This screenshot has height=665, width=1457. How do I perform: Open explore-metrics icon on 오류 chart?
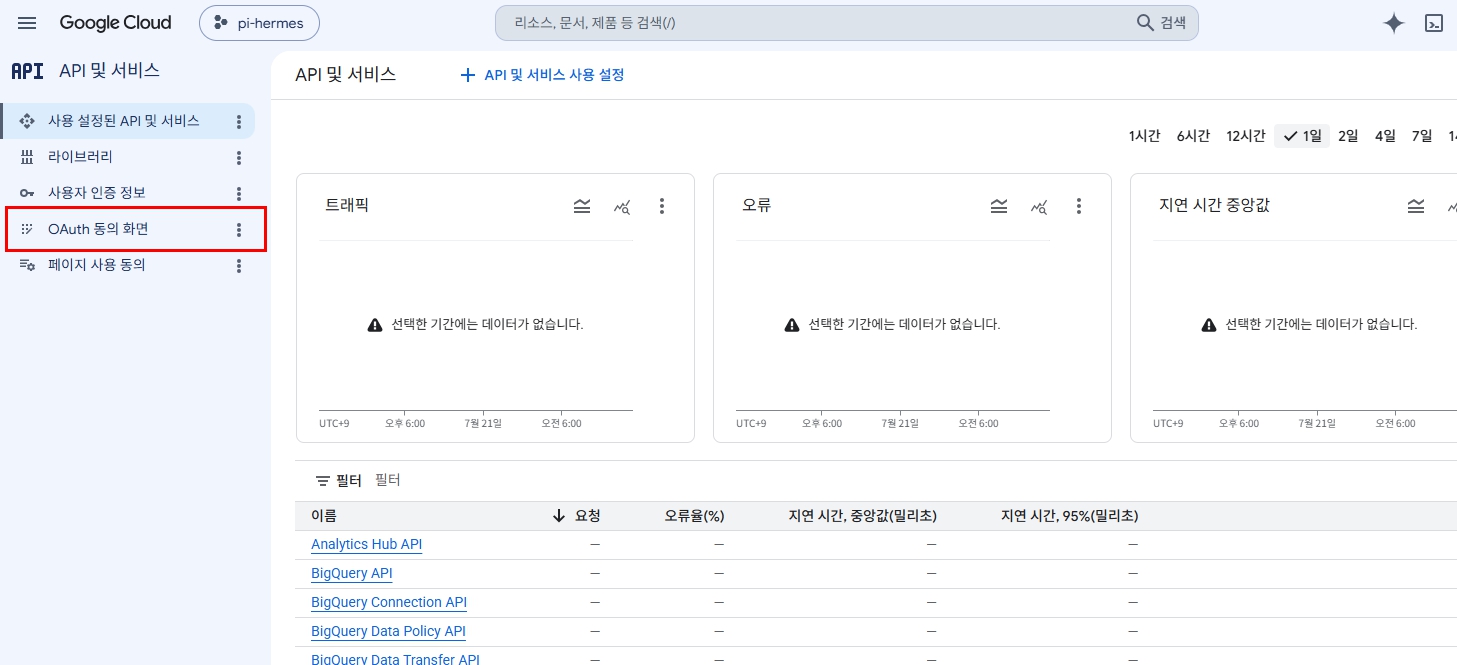click(x=1039, y=206)
